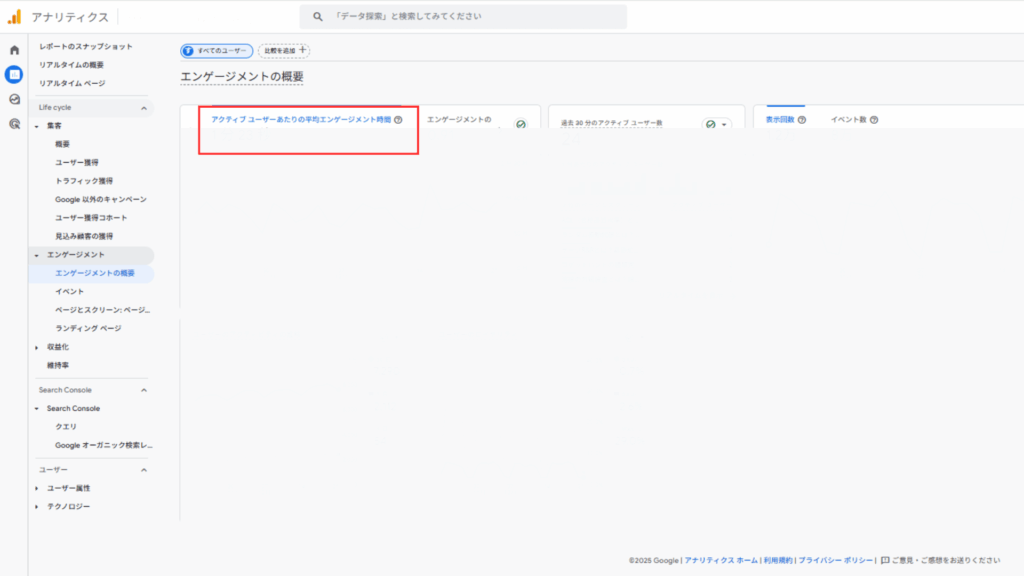Click the Google Analytics logo

point(14,17)
